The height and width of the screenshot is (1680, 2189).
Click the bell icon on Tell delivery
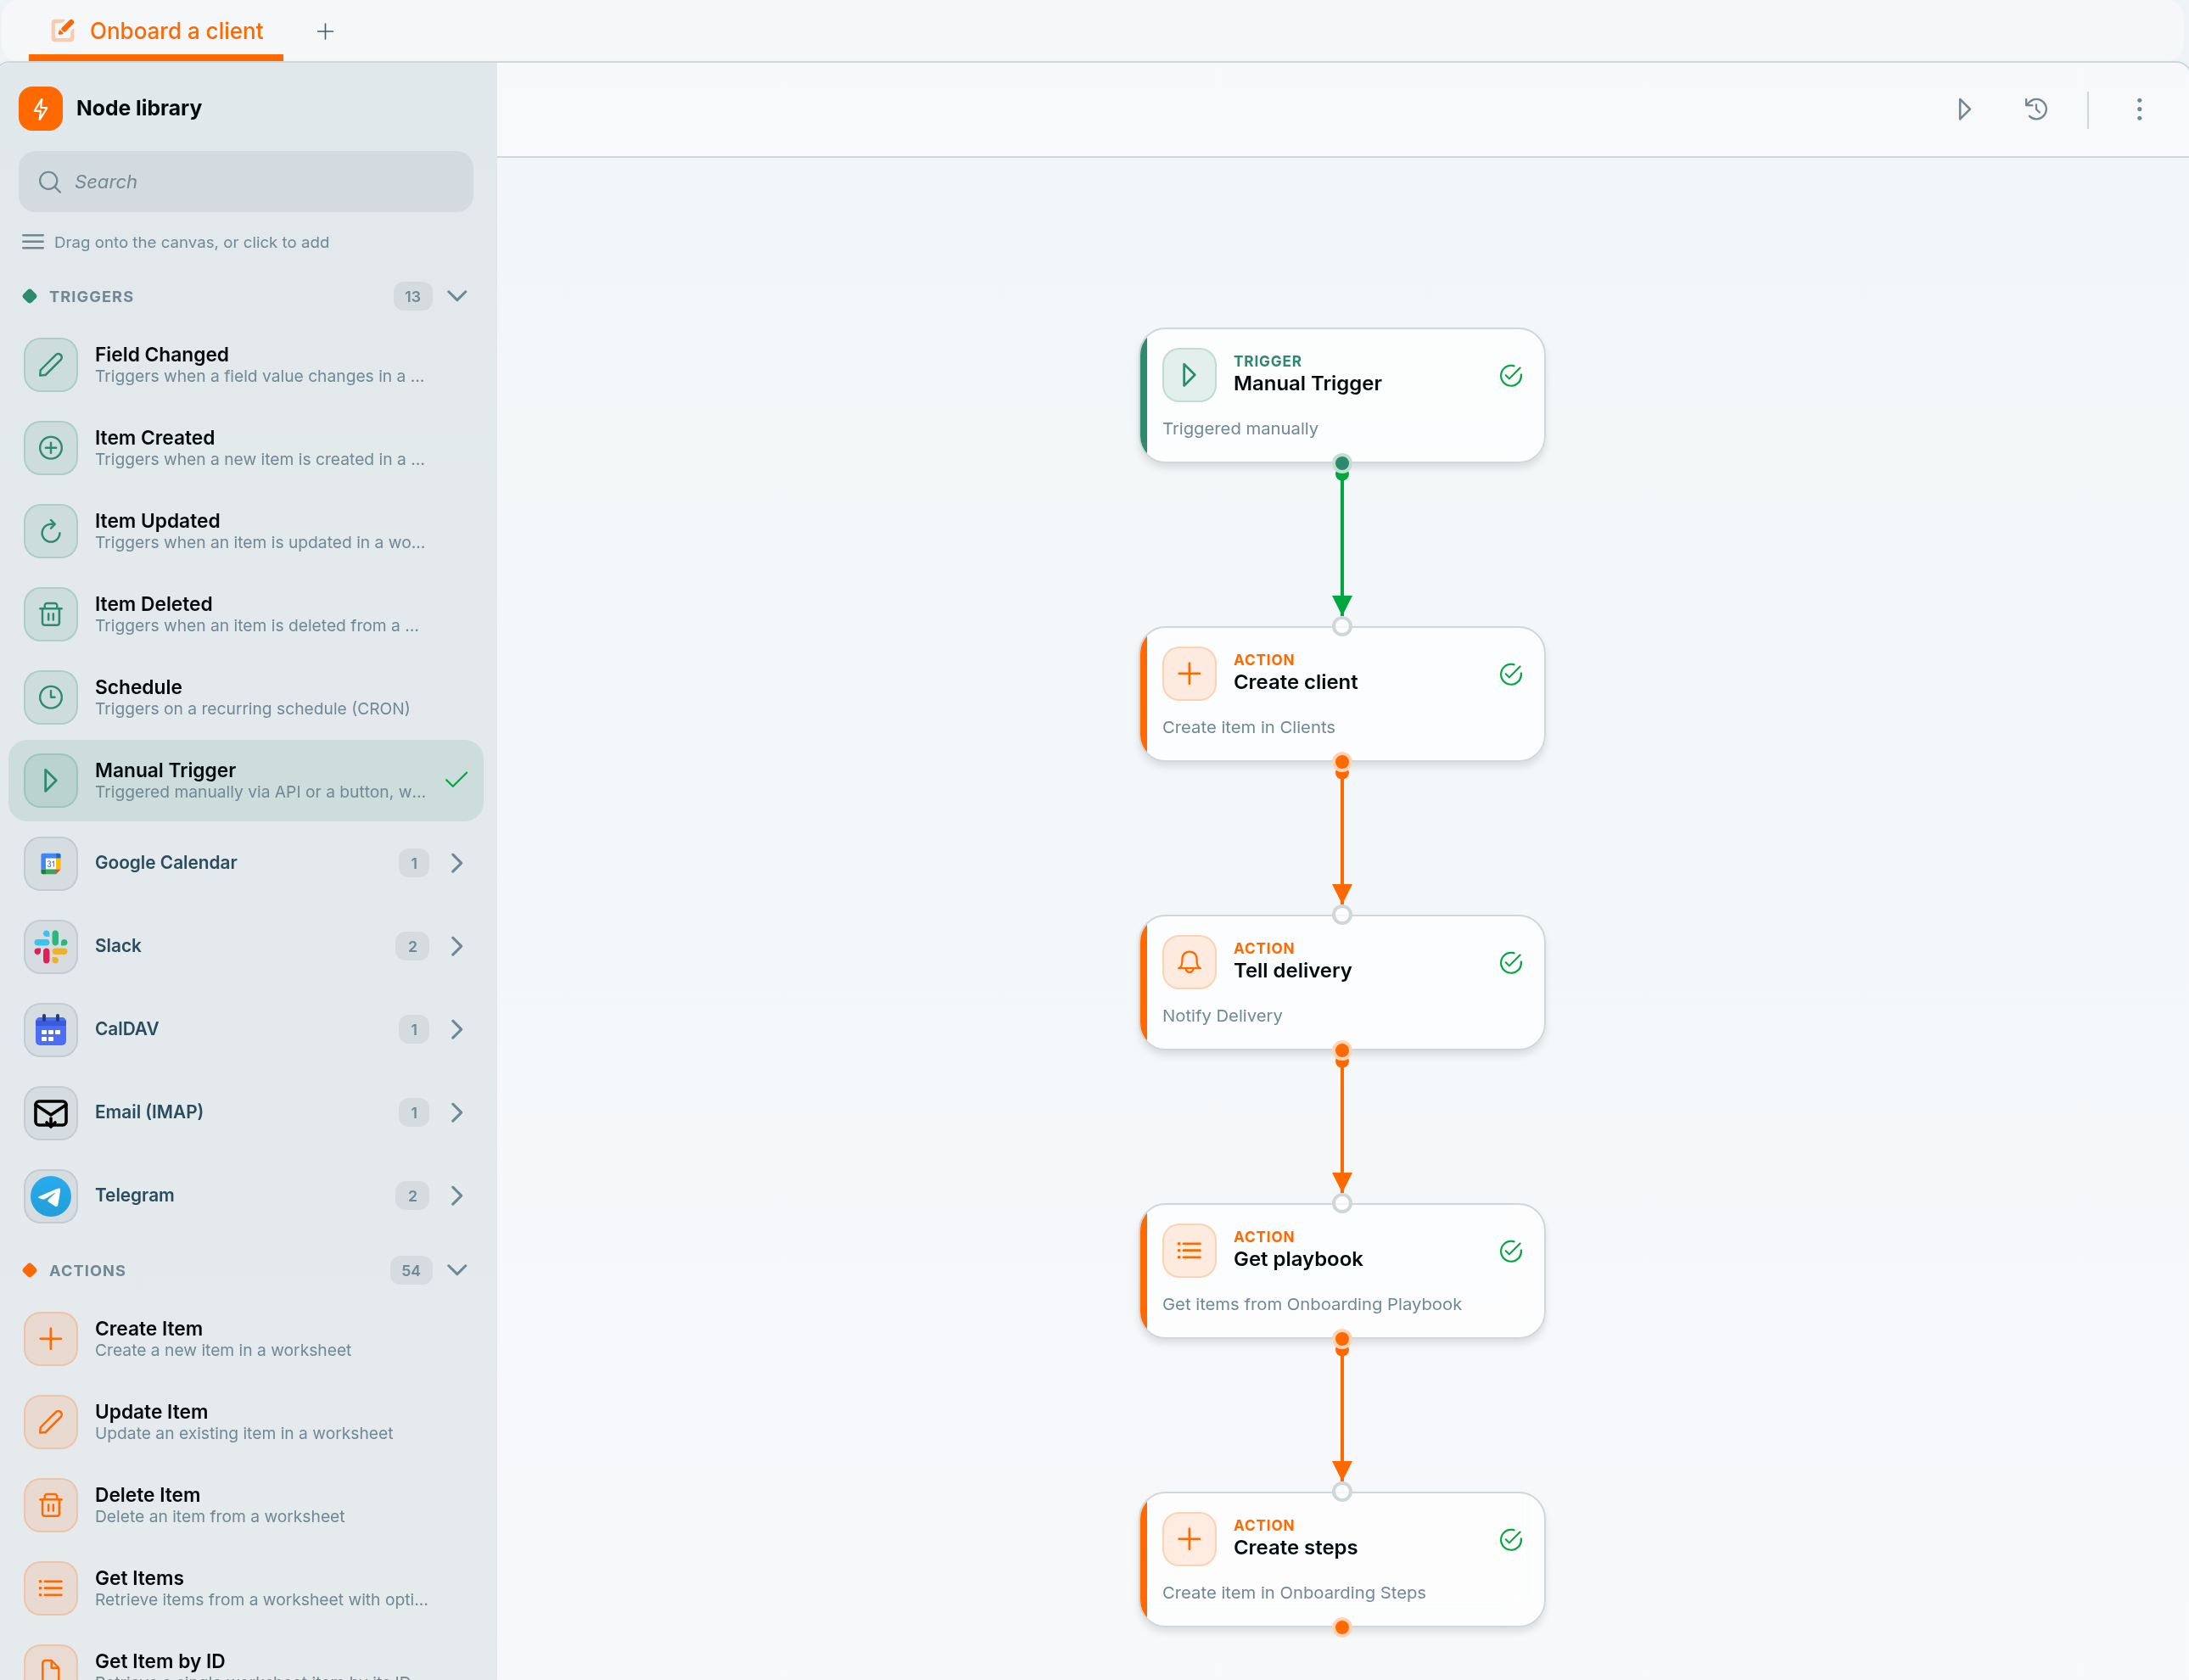[1189, 962]
